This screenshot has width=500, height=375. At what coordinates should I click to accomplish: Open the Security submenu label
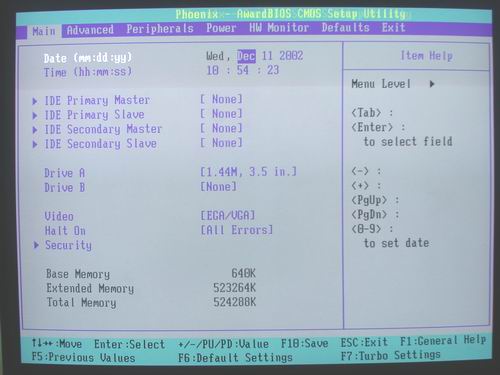(x=68, y=245)
